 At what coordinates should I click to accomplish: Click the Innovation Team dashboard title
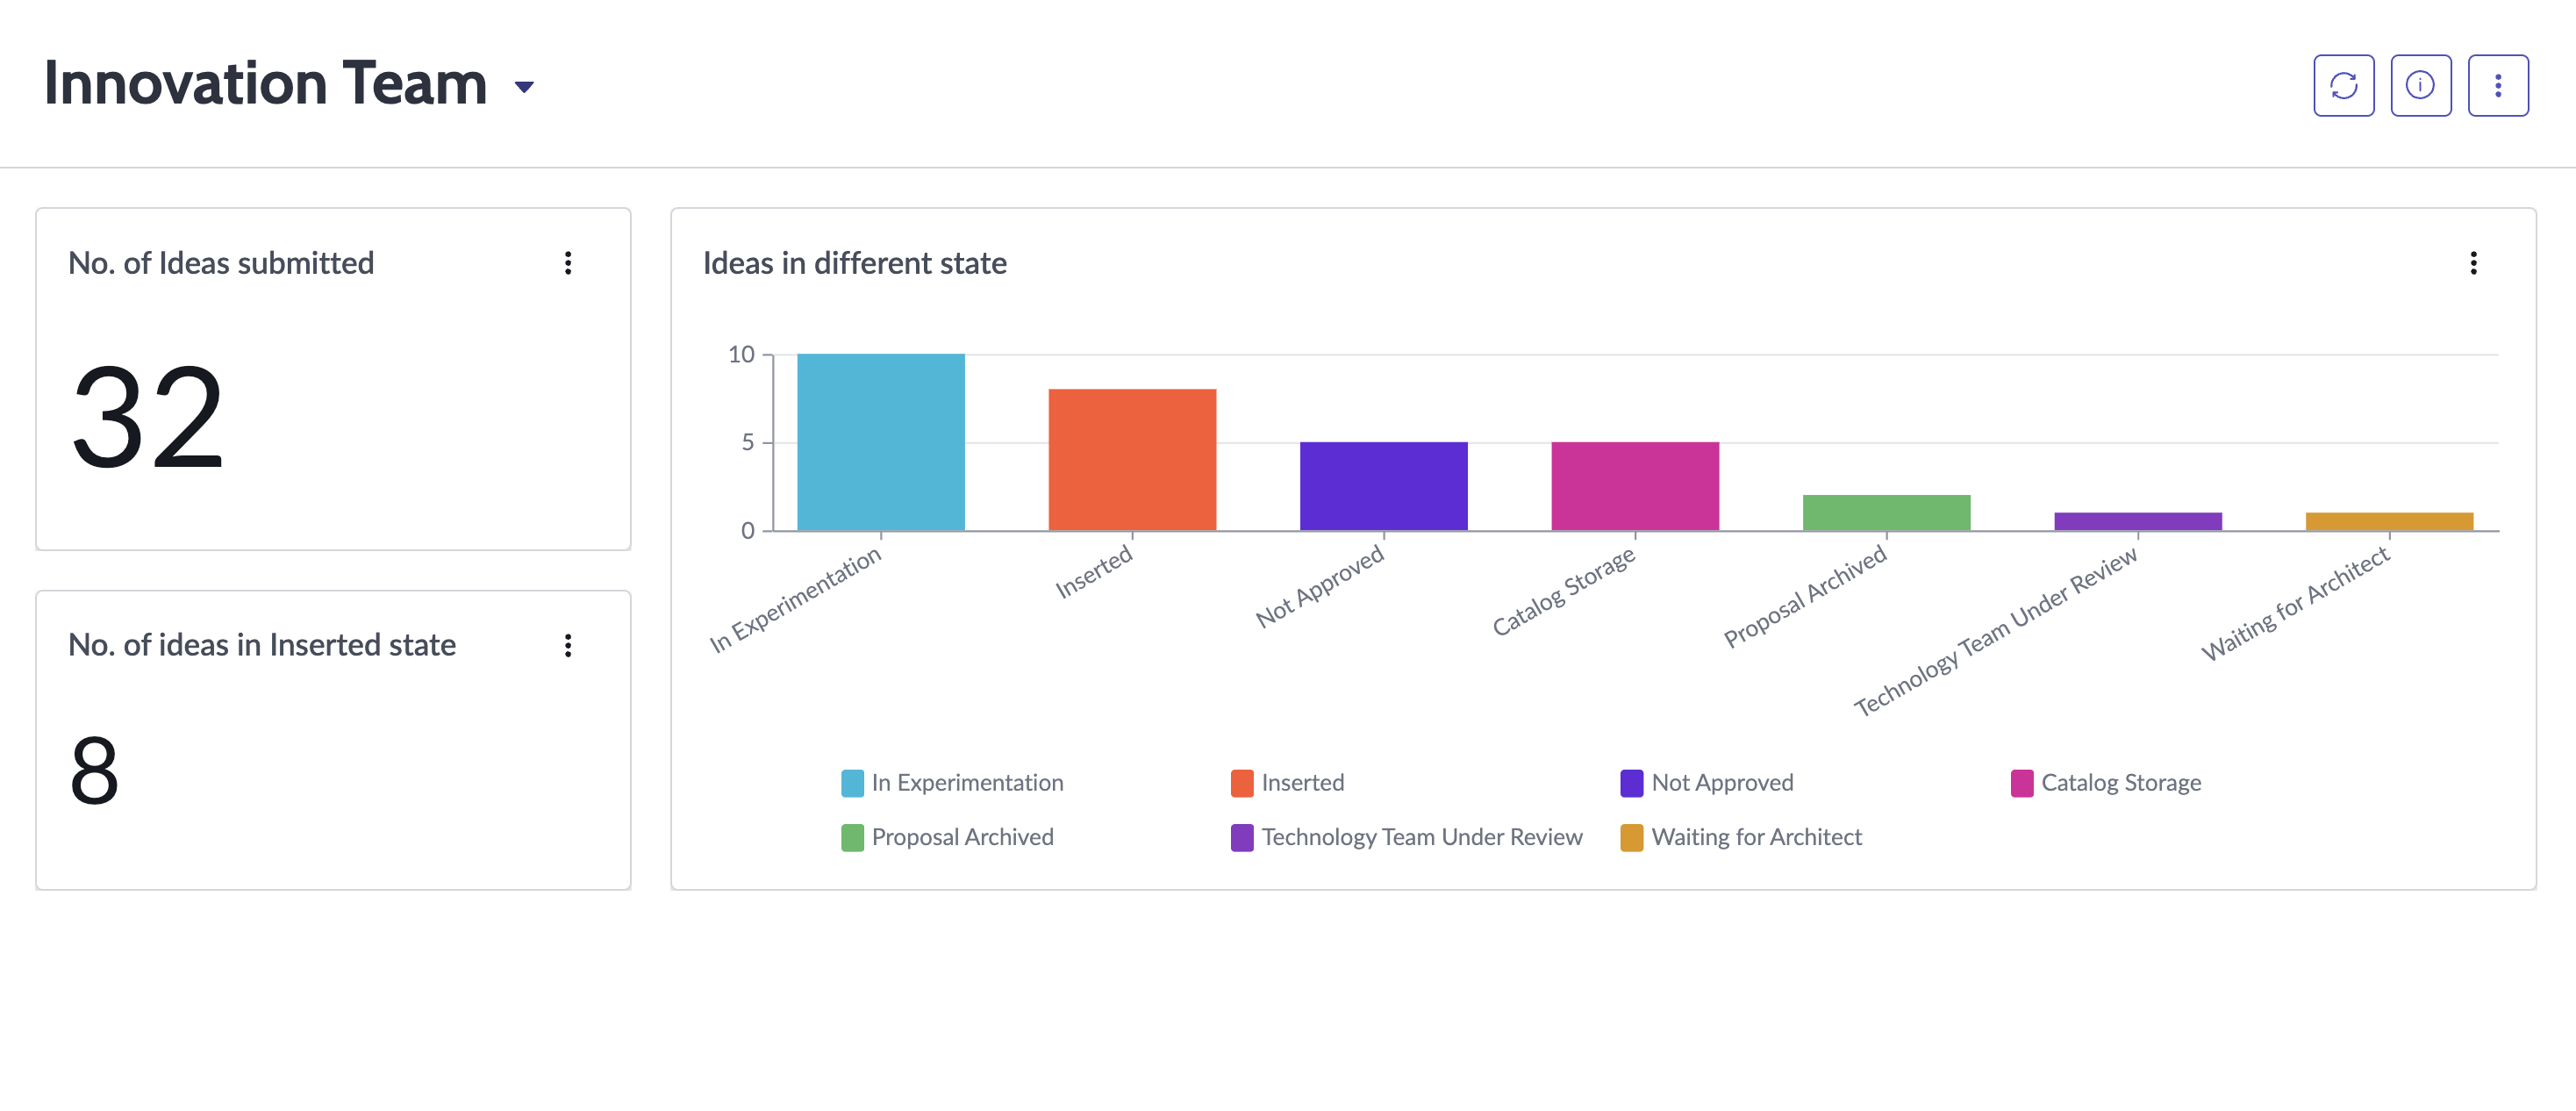[x=265, y=83]
